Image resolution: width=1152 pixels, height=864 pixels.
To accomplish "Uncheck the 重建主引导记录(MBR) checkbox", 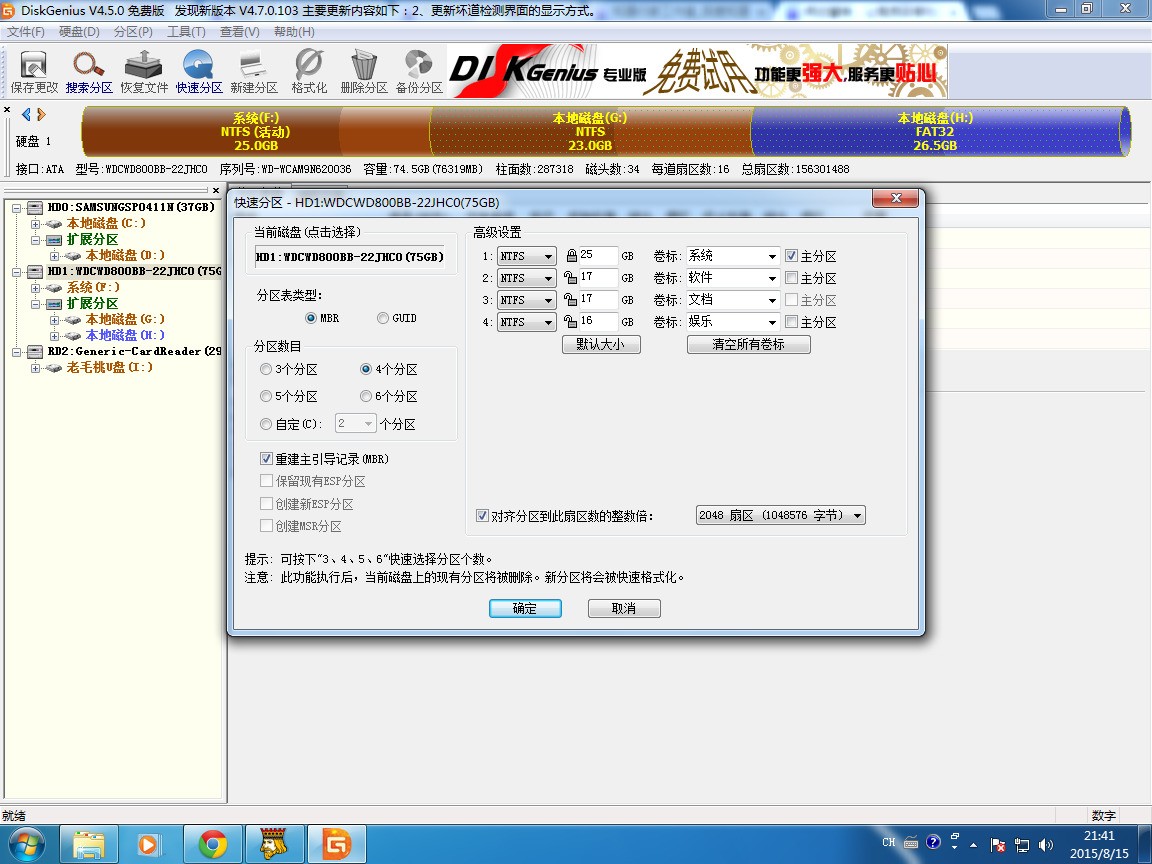I will coord(266,459).
